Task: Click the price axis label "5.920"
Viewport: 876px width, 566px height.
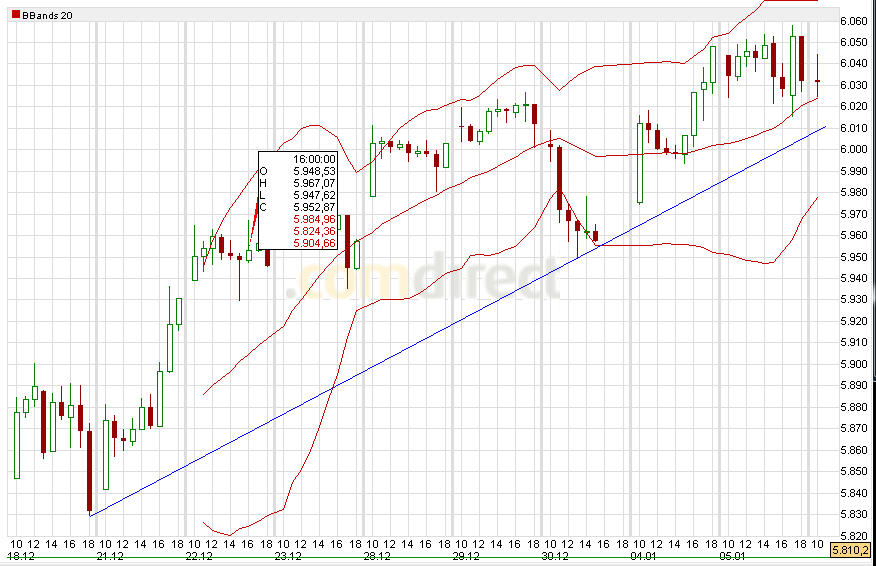Action: coord(854,322)
